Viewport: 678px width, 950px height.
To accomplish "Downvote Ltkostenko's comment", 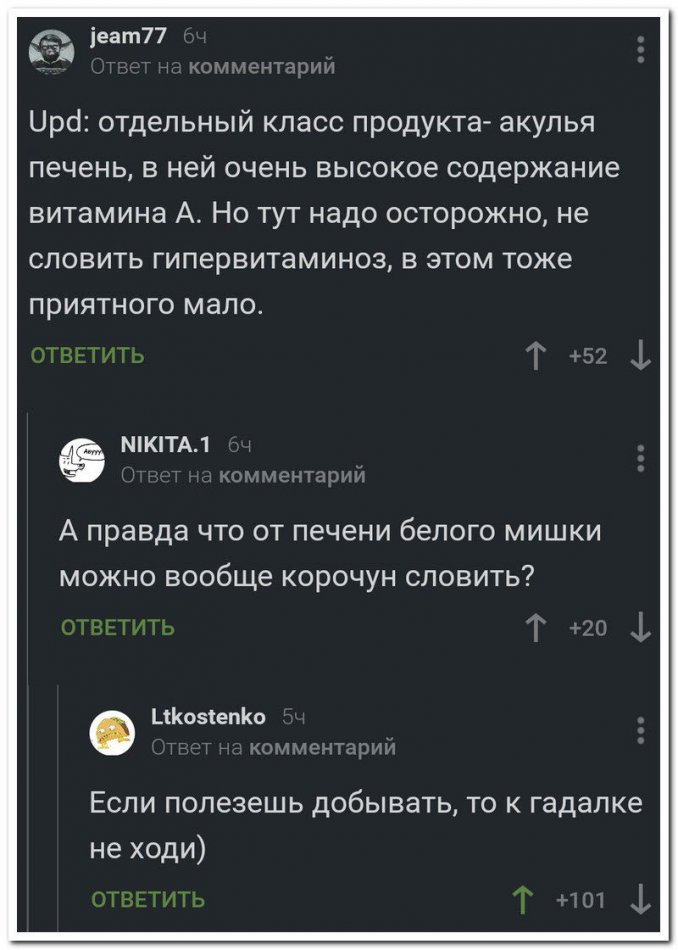I will [641, 899].
